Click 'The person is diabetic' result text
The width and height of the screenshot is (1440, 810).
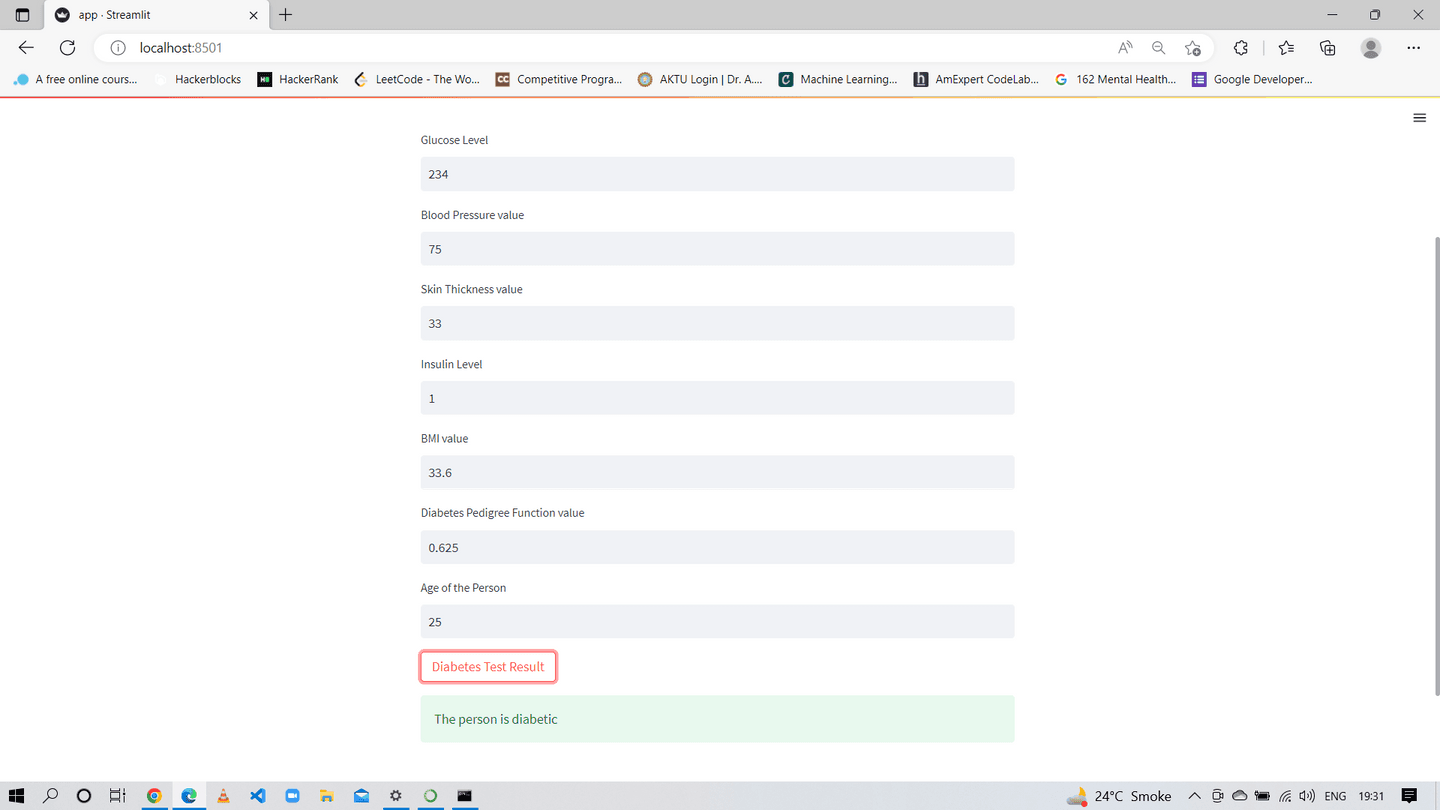[x=496, y=719]
